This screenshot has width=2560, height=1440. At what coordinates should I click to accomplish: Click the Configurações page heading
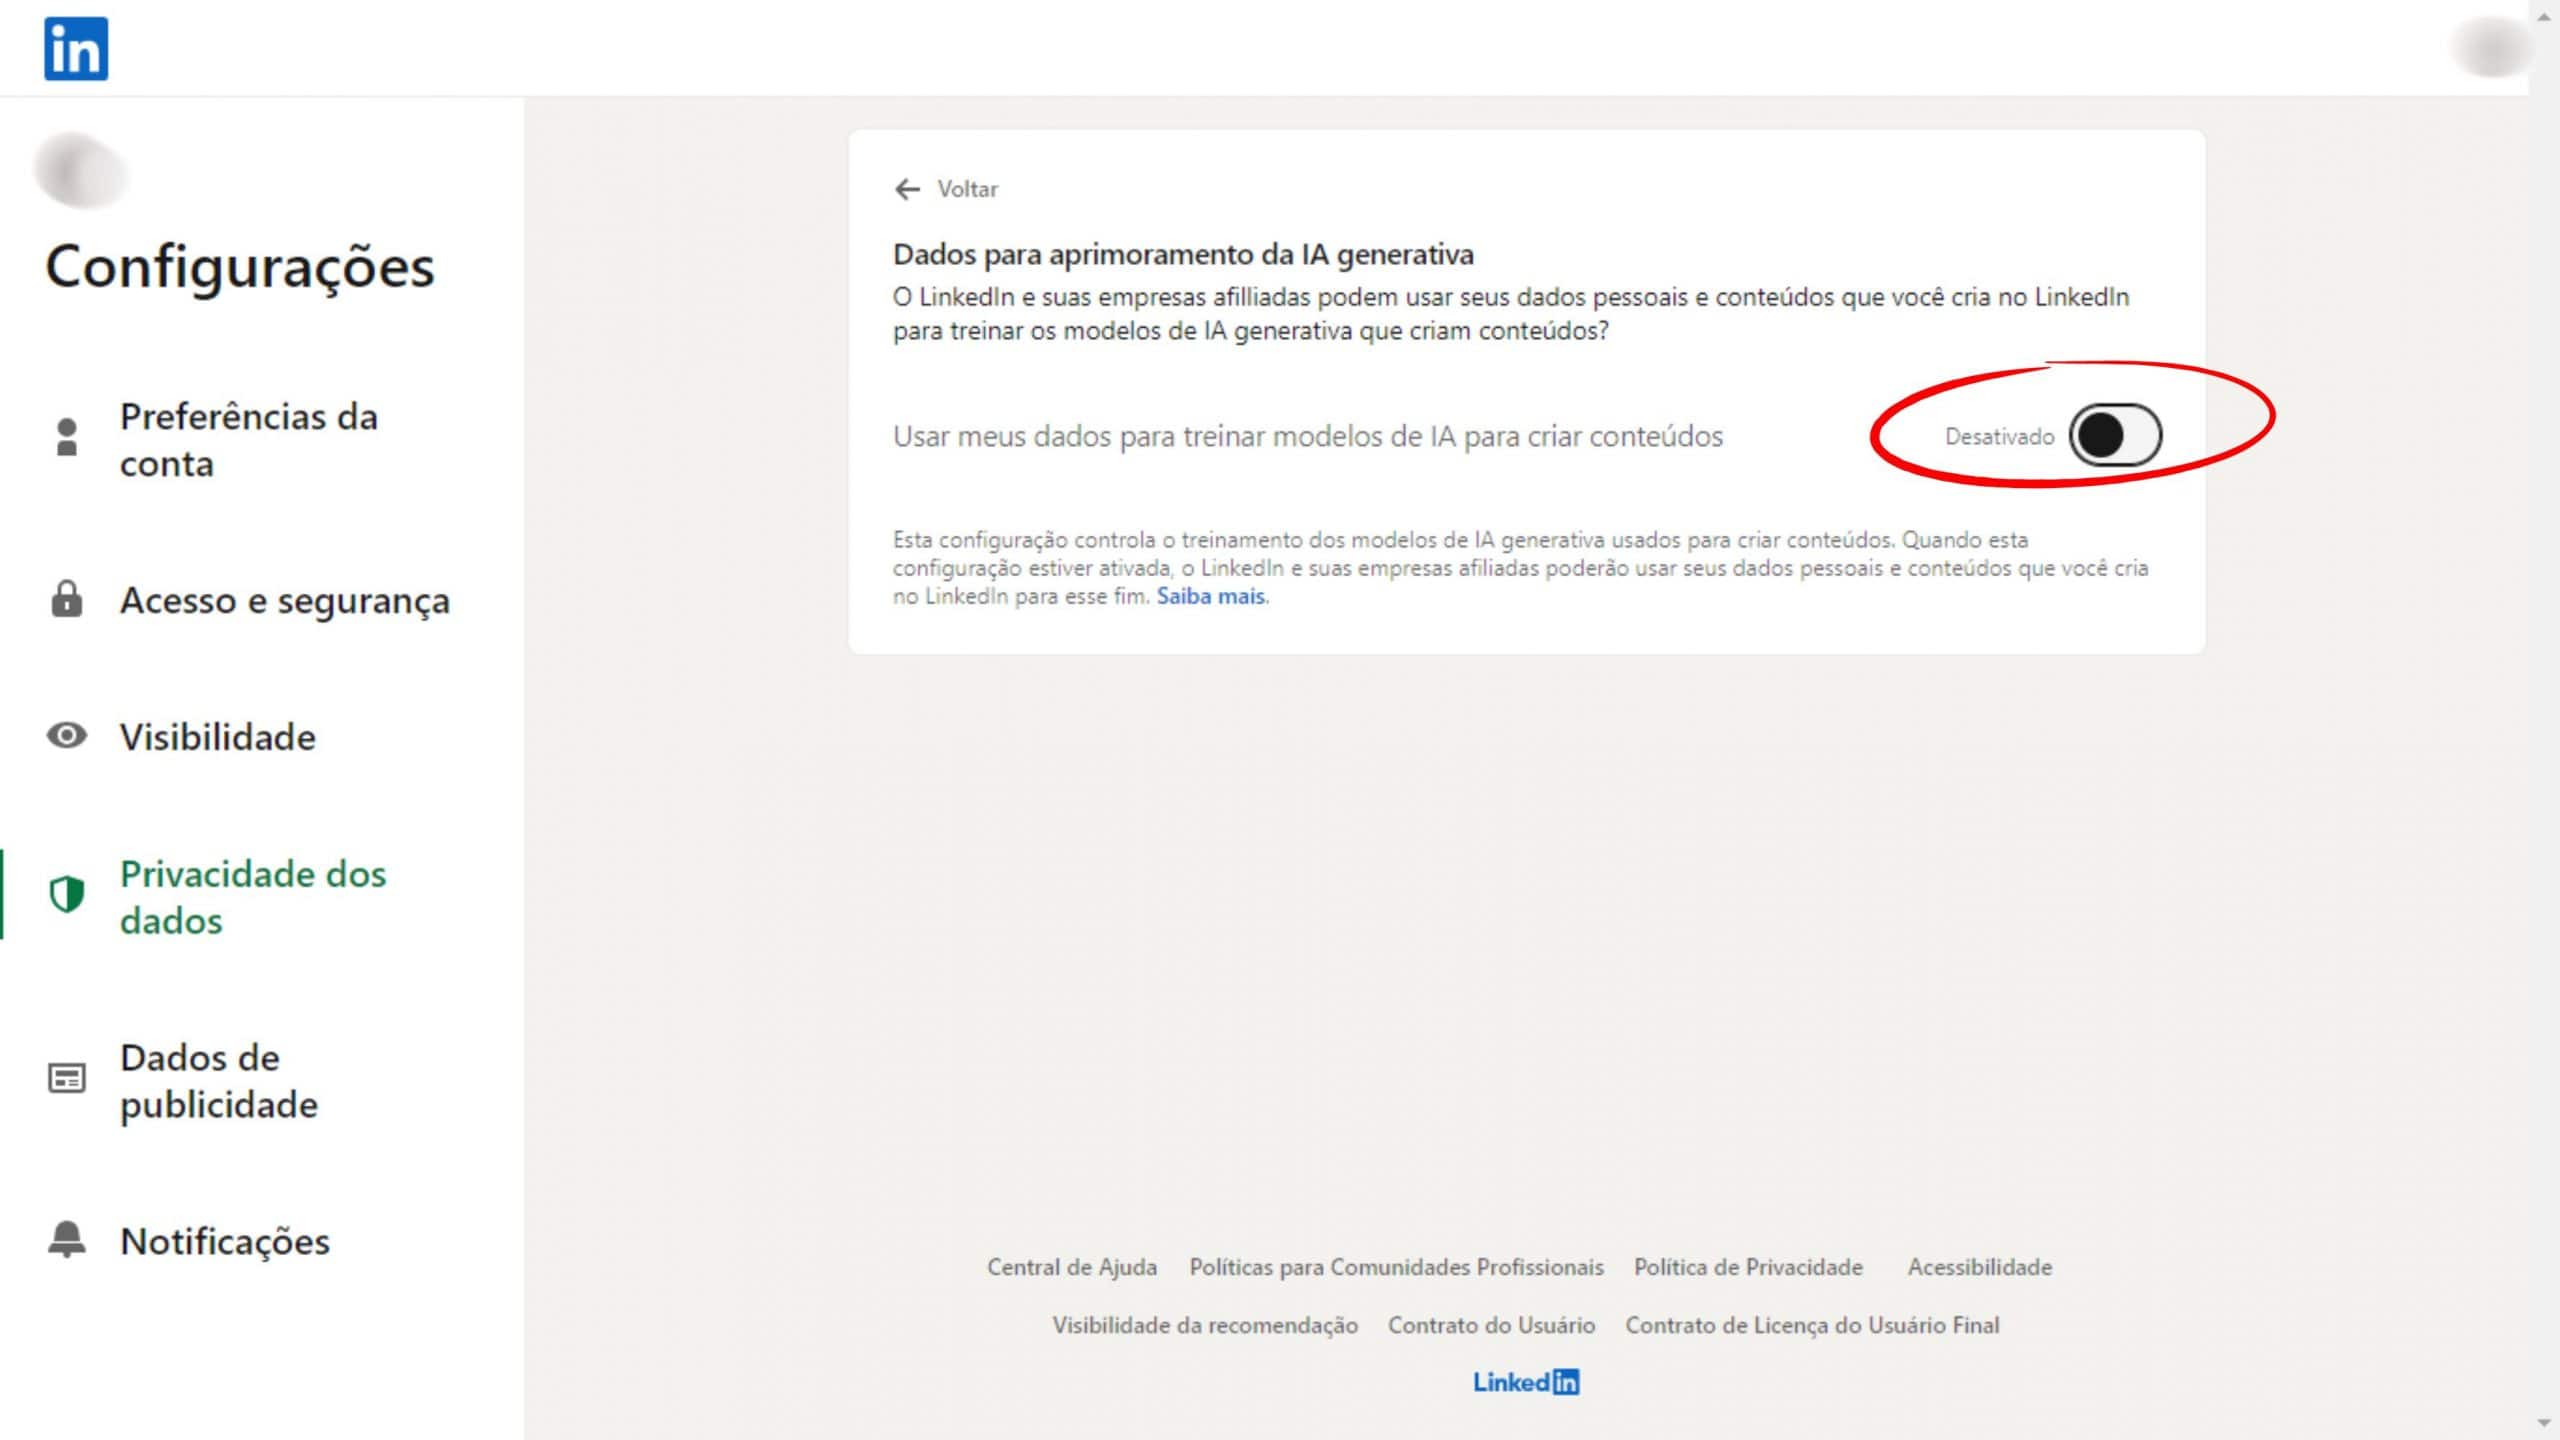tap(240, 267)
